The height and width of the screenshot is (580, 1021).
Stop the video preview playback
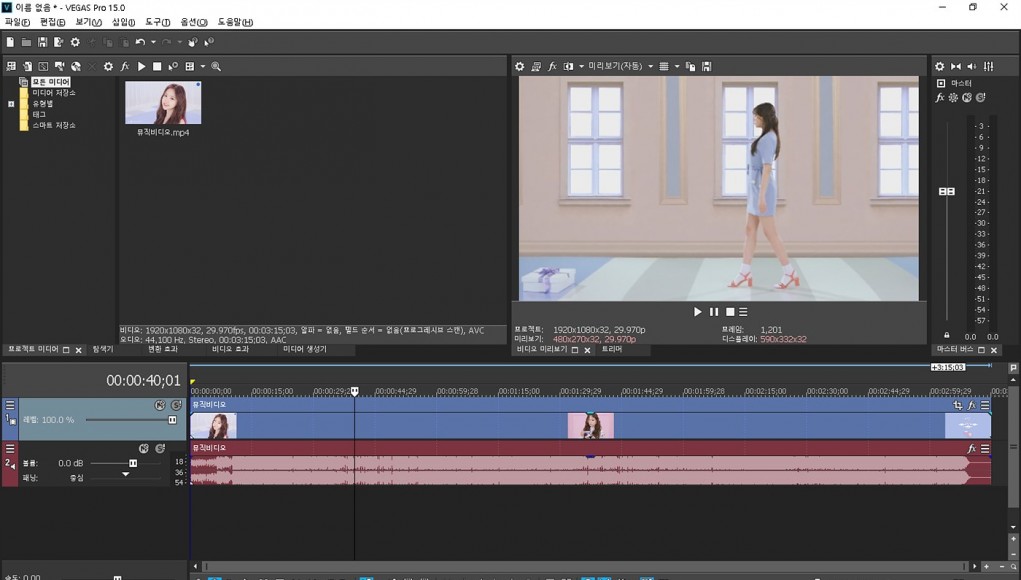(x=730, y=312)
